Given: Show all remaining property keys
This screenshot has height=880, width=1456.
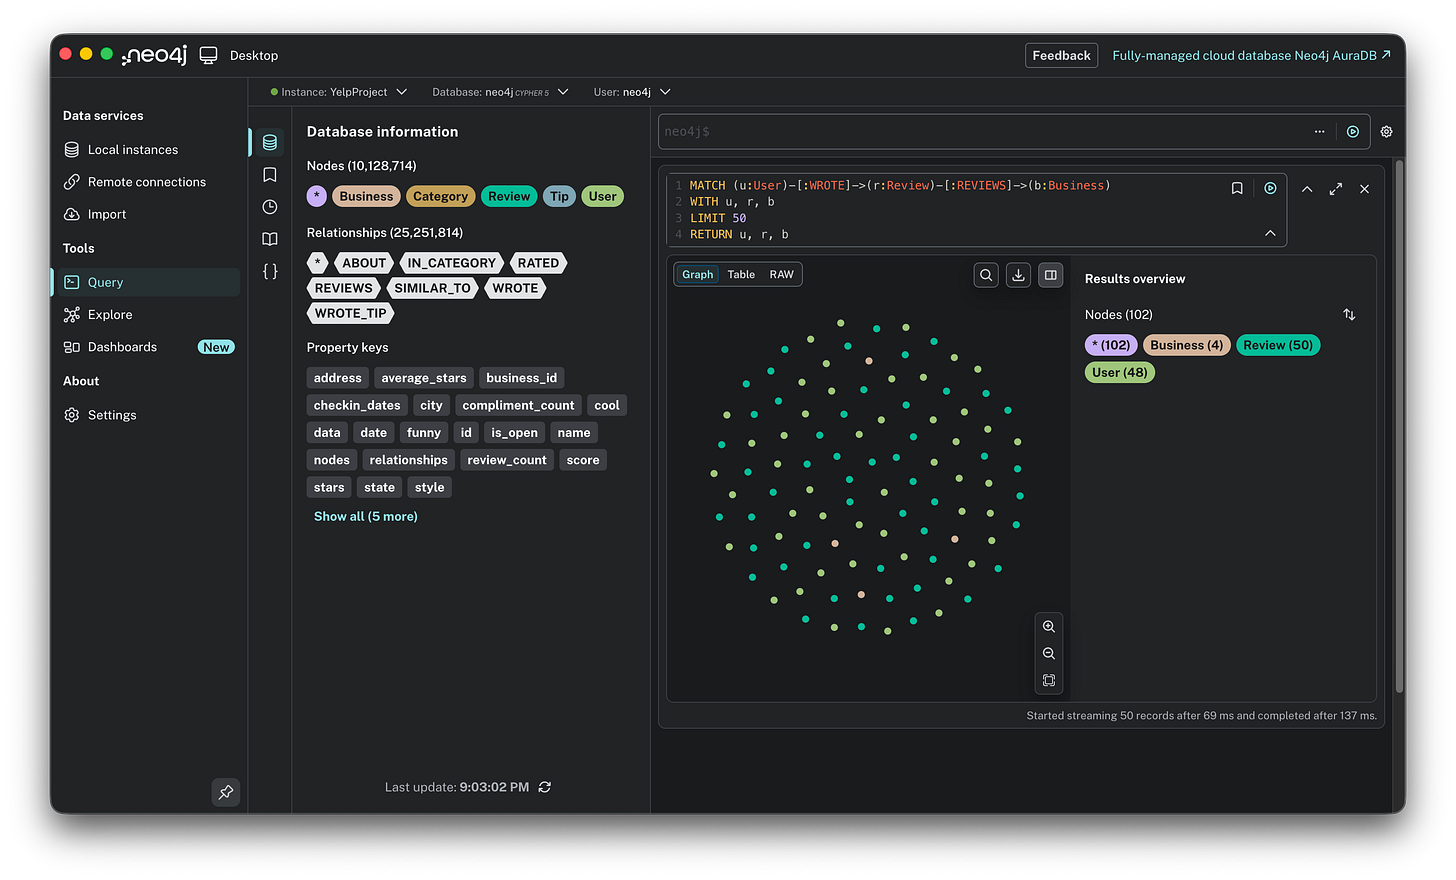Looking at the screenshot, I should [365, 516].
